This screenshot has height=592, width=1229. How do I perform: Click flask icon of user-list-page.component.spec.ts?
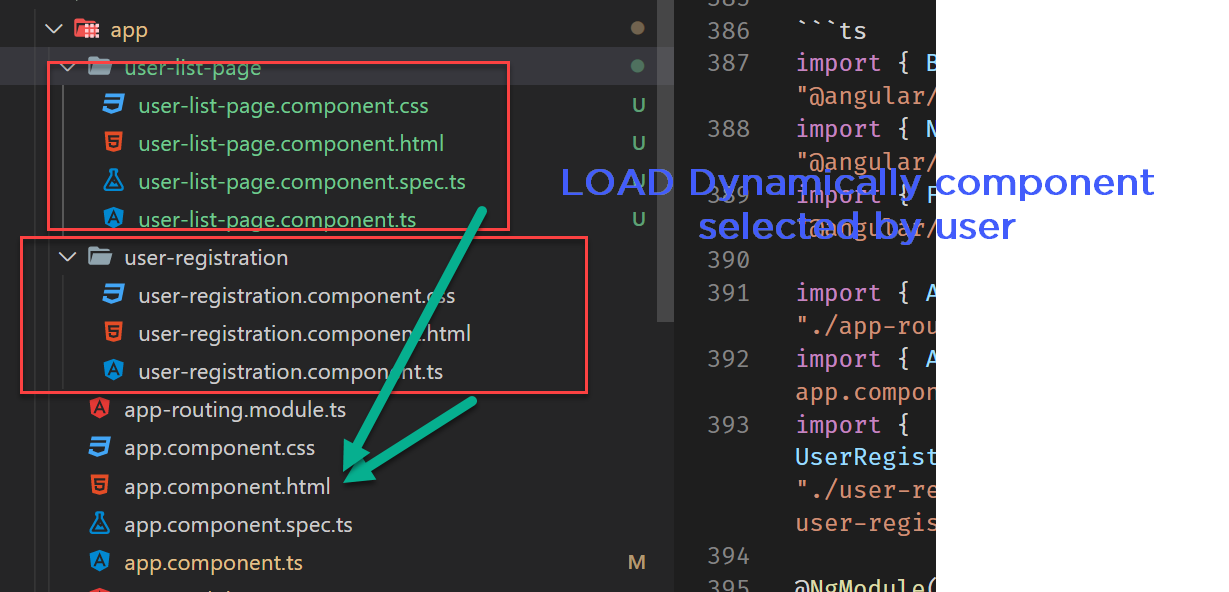113,181
